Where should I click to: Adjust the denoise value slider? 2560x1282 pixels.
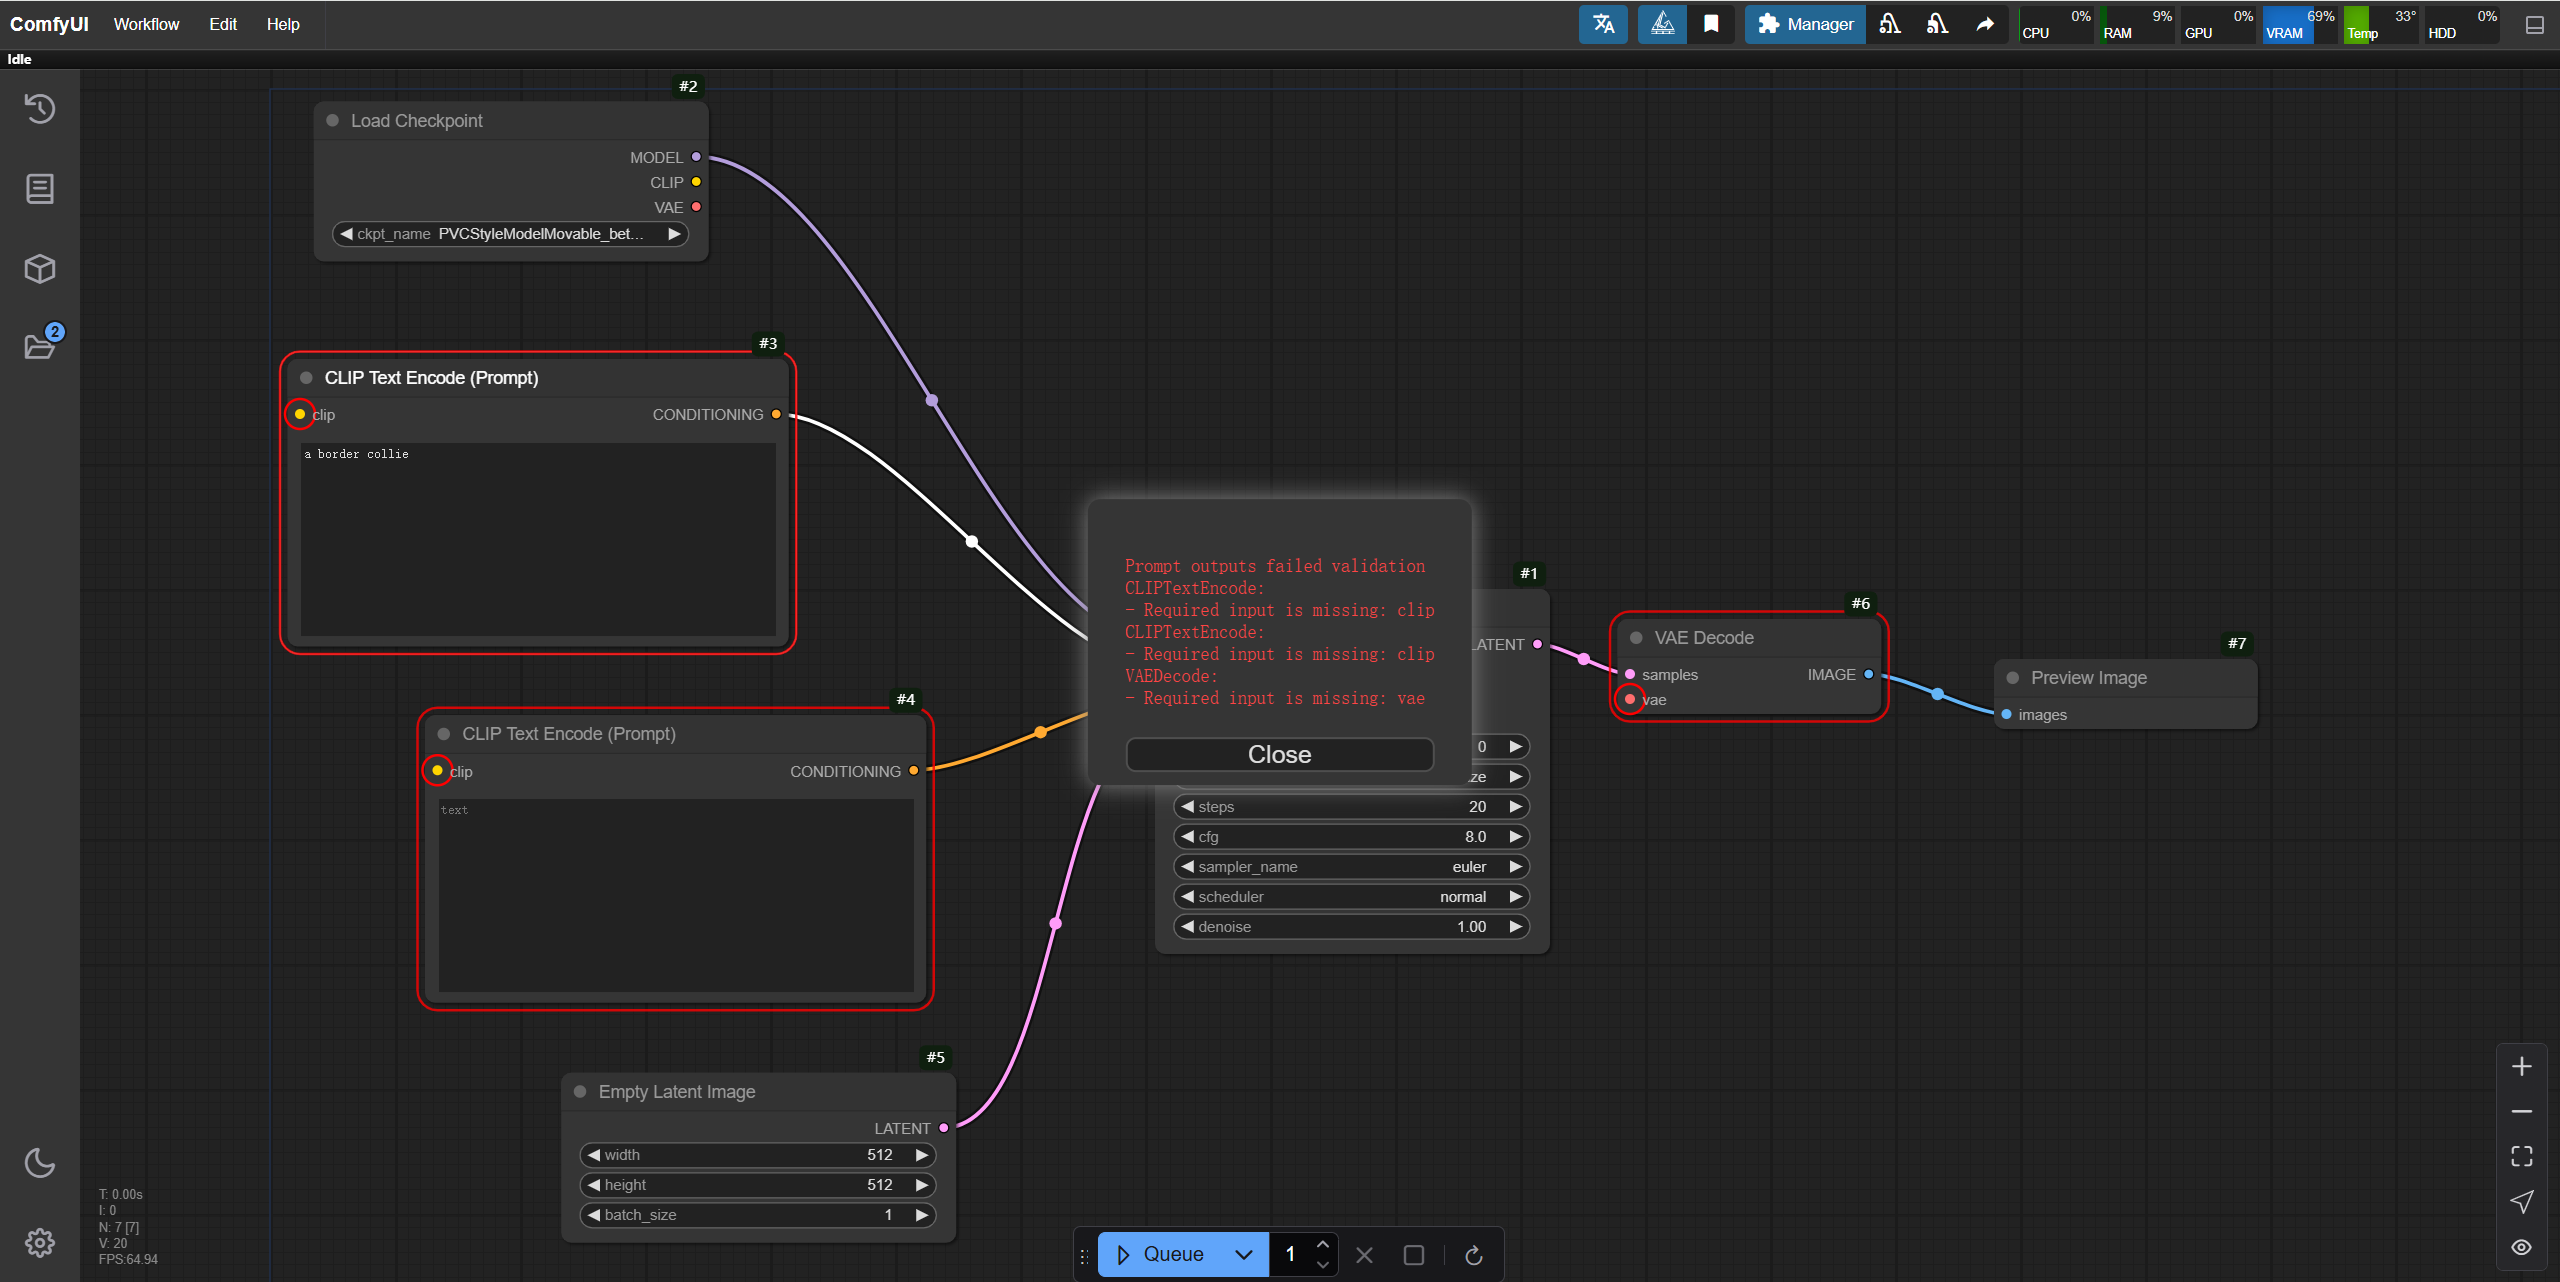coord(1350,927)
